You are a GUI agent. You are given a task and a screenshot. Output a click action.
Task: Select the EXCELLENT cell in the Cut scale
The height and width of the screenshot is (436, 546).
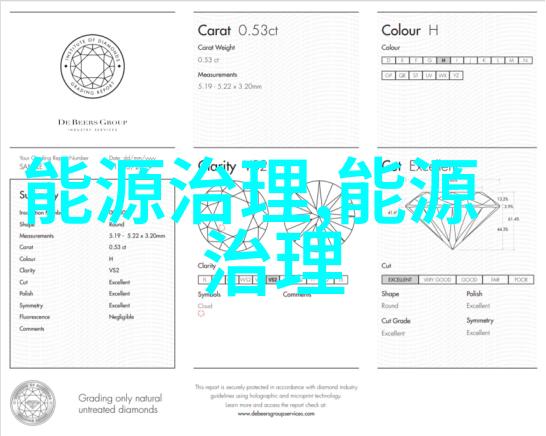pos(400,280)
